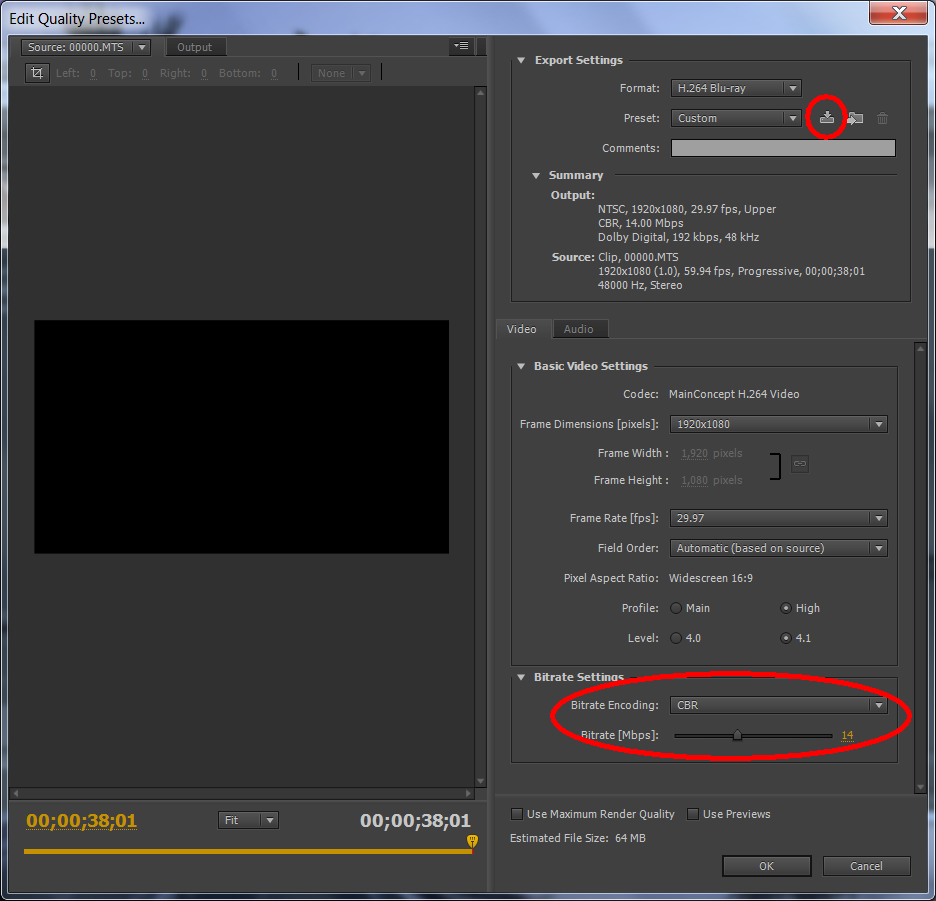936x901 pixels.
Task: Click the Import Preset folder icon
Action: (x=855, y=118)
